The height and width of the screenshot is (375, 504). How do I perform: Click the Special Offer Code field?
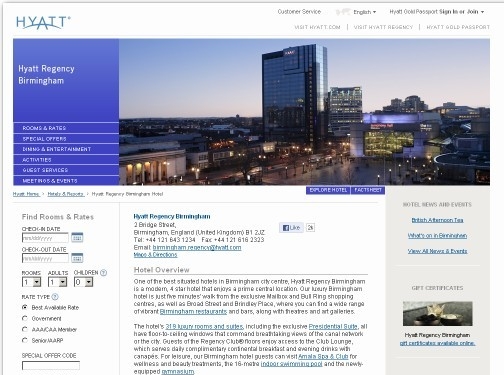pos(51,366)
